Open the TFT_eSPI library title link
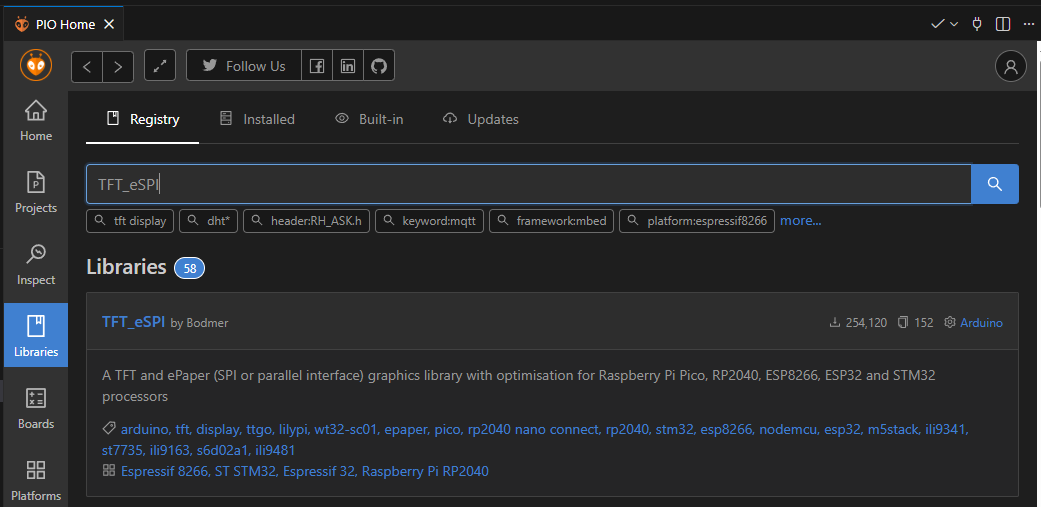 point(134,321)
